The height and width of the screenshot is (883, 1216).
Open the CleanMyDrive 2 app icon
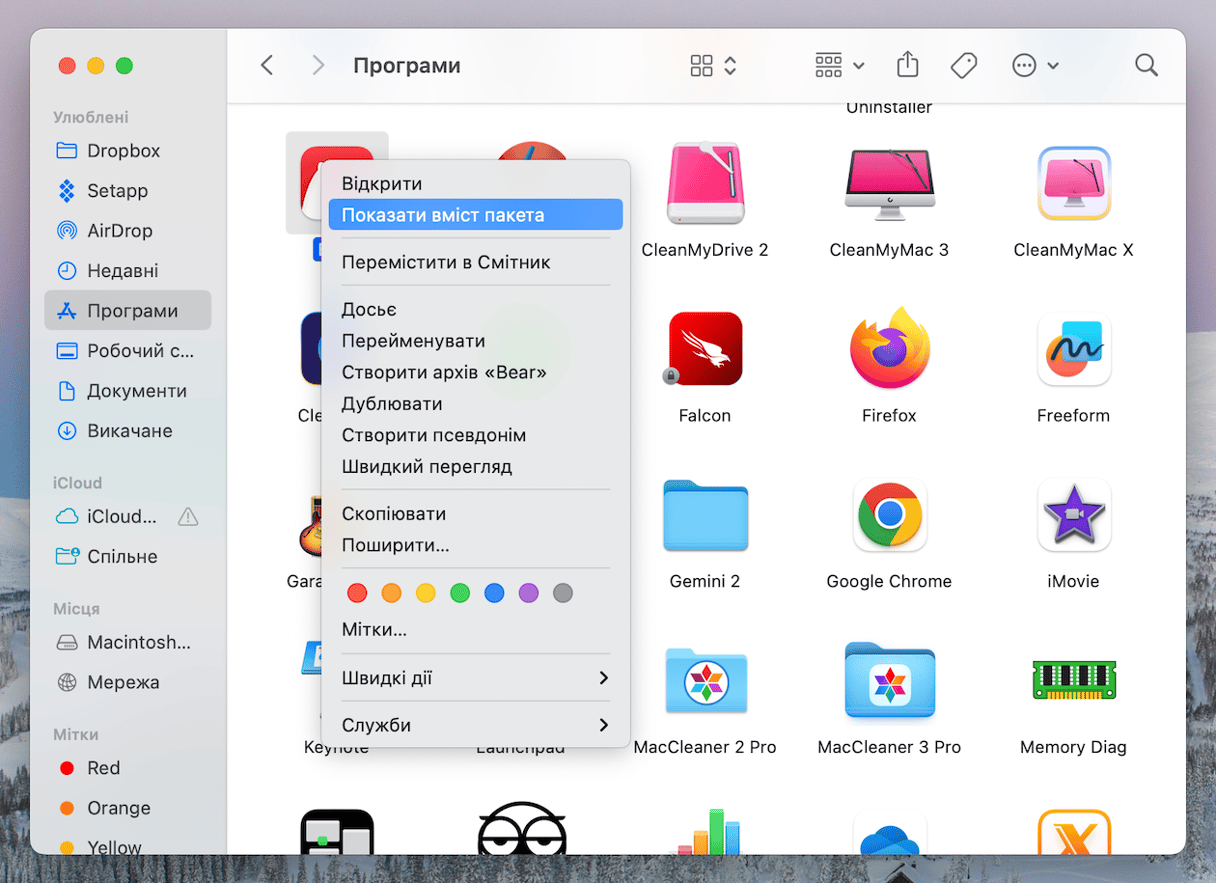click(705, 184)
